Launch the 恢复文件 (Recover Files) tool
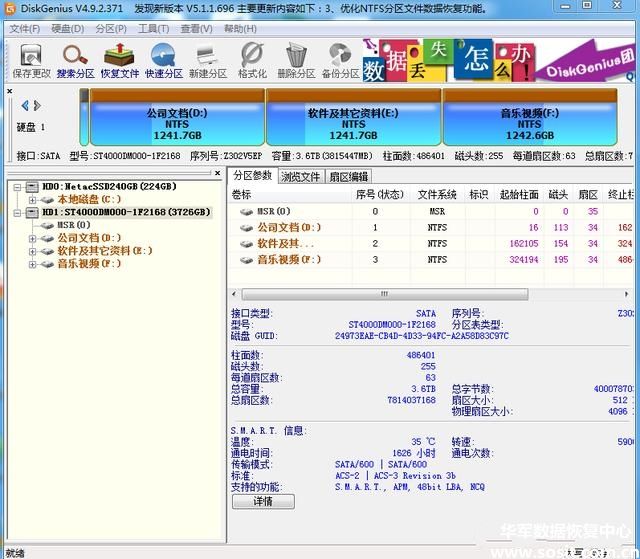 [x=119, y=59]
